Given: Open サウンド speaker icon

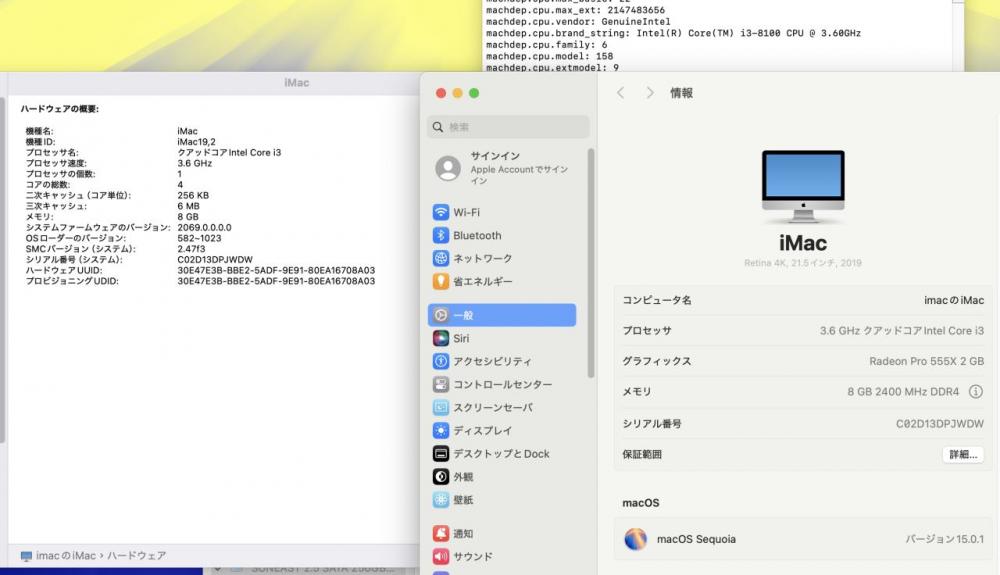Looking at the screenshot, I should tap(441, 557).
